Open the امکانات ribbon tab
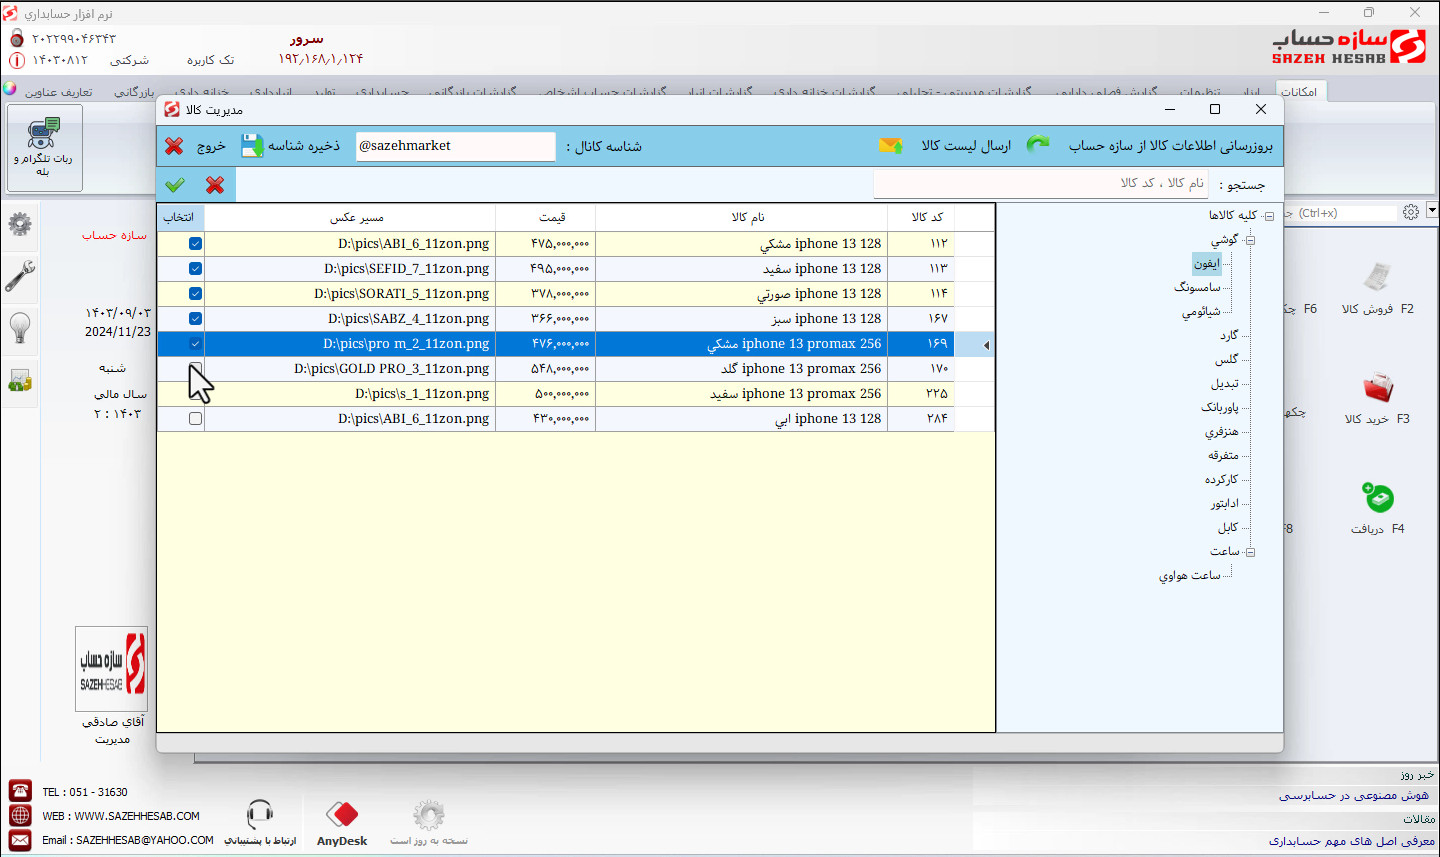1440x857 pixels. pyautogui.click(x=1299, y=92)
